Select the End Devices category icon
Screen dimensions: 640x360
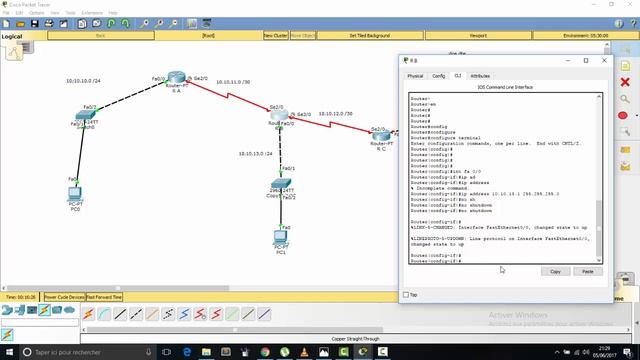pos(20,310)
